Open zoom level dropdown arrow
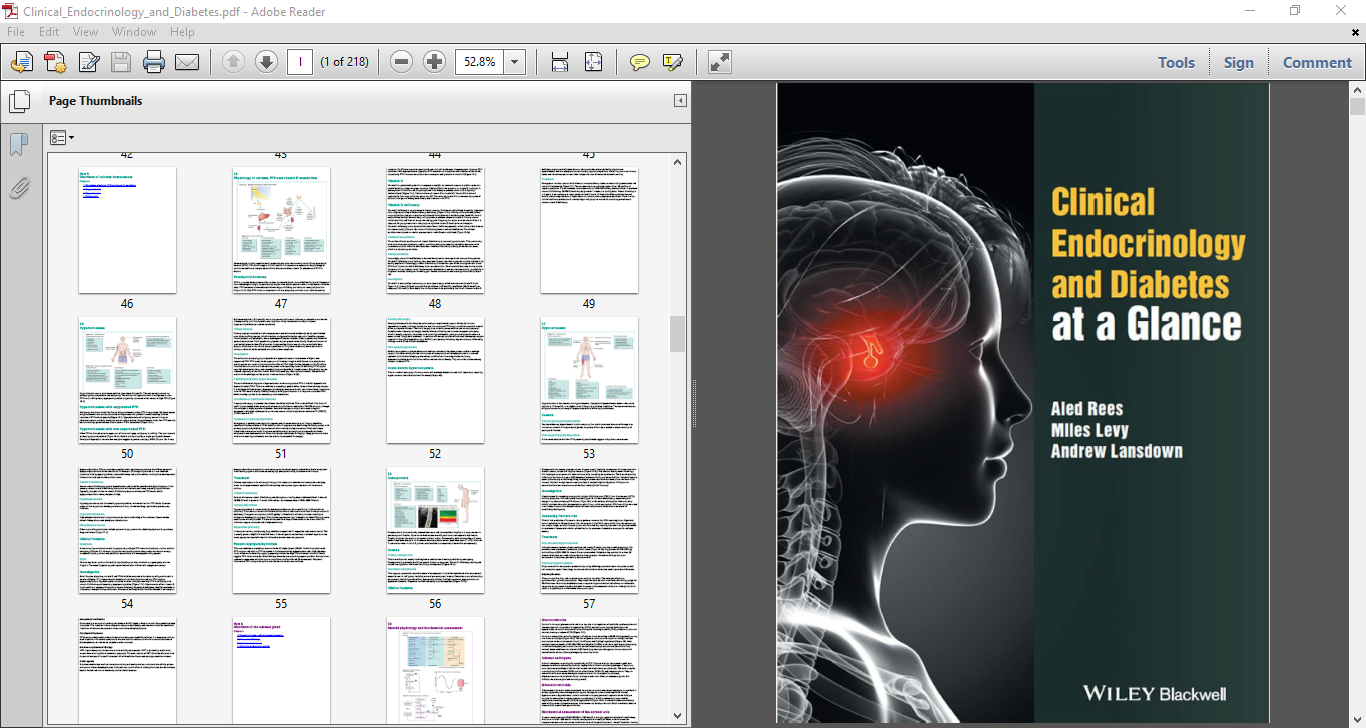 pyautogui.click(x=516, y=62)
